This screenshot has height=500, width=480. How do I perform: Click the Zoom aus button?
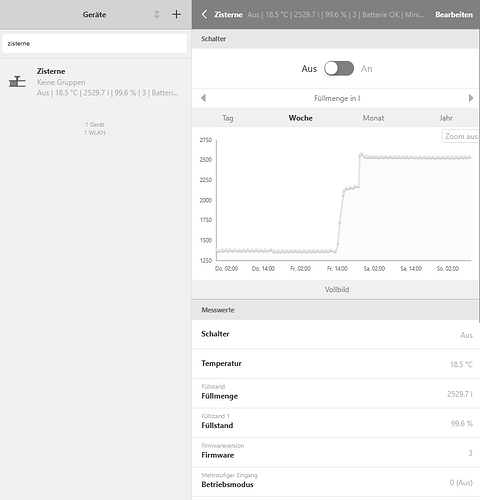(x=460, y=136)
